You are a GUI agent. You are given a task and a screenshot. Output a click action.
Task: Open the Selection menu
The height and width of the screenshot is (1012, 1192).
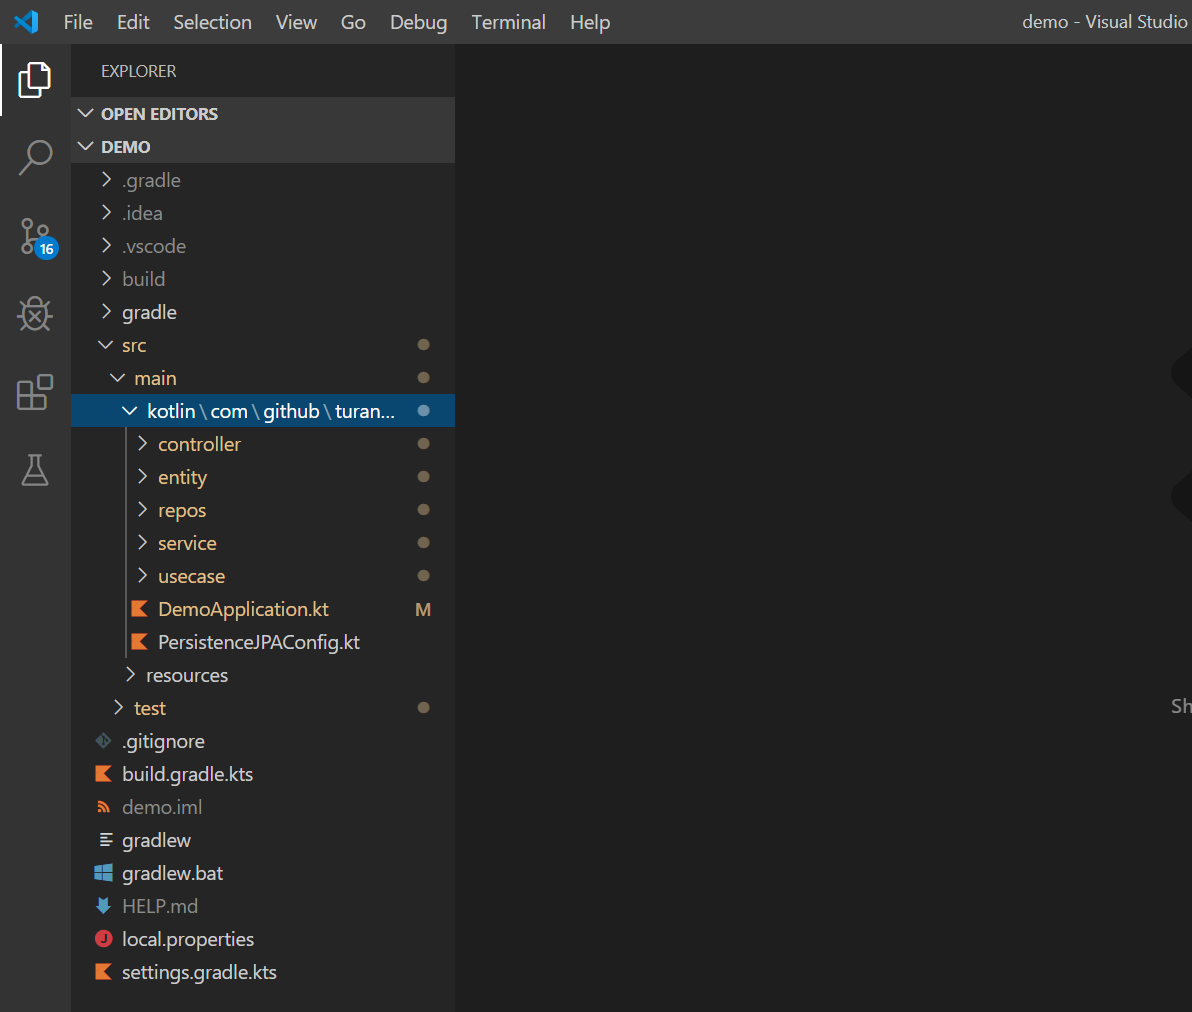(x=212, y=22)
